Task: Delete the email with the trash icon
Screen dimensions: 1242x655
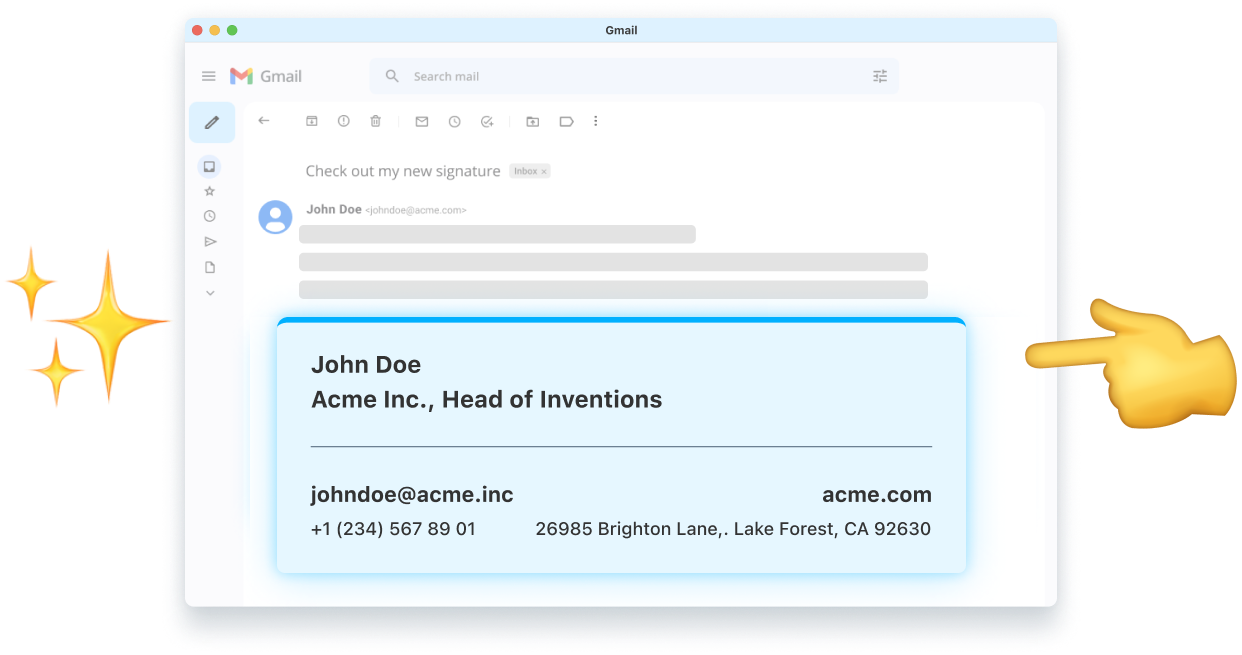Action: [x=376, y=121]
